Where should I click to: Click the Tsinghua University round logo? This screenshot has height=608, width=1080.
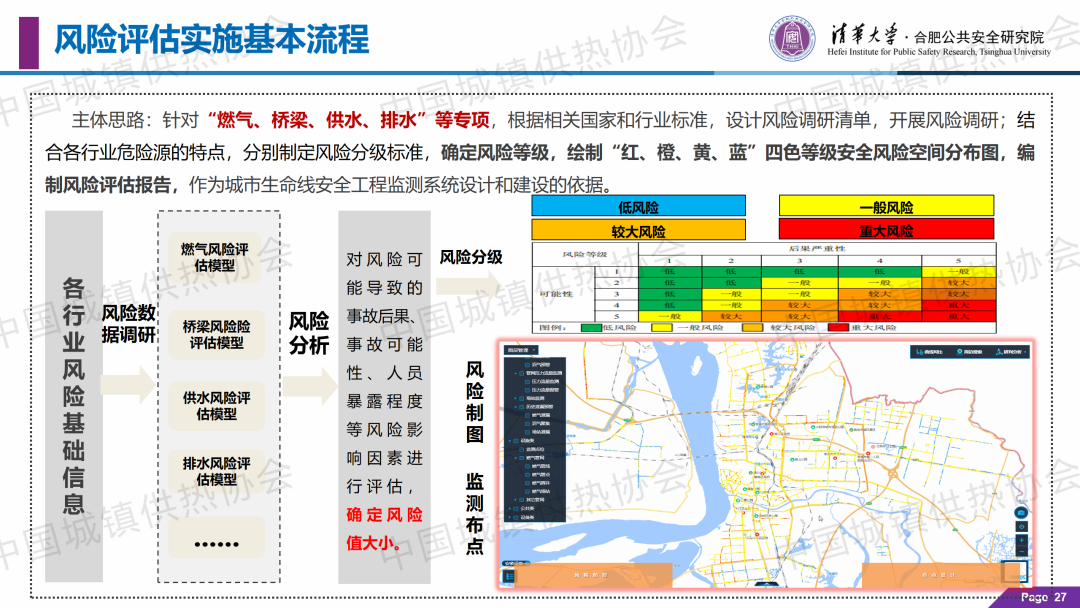pos(791,40)
